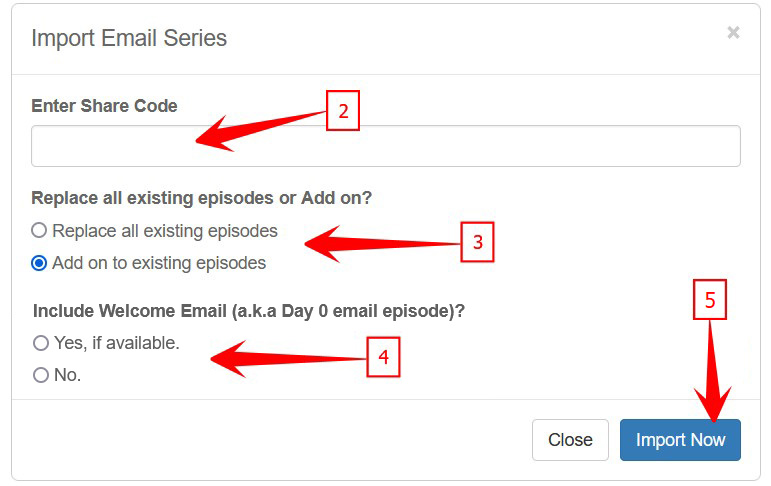Select the Replace all existing episodes radio button
Viewport: 771px width, 486px height.
[40, 231]
